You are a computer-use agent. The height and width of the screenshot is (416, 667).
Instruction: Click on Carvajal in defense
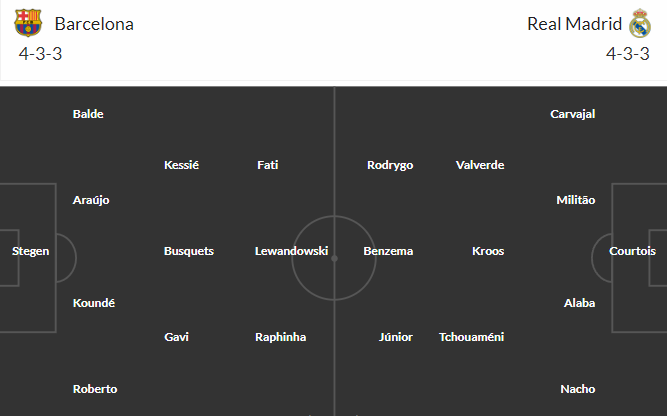573,114
